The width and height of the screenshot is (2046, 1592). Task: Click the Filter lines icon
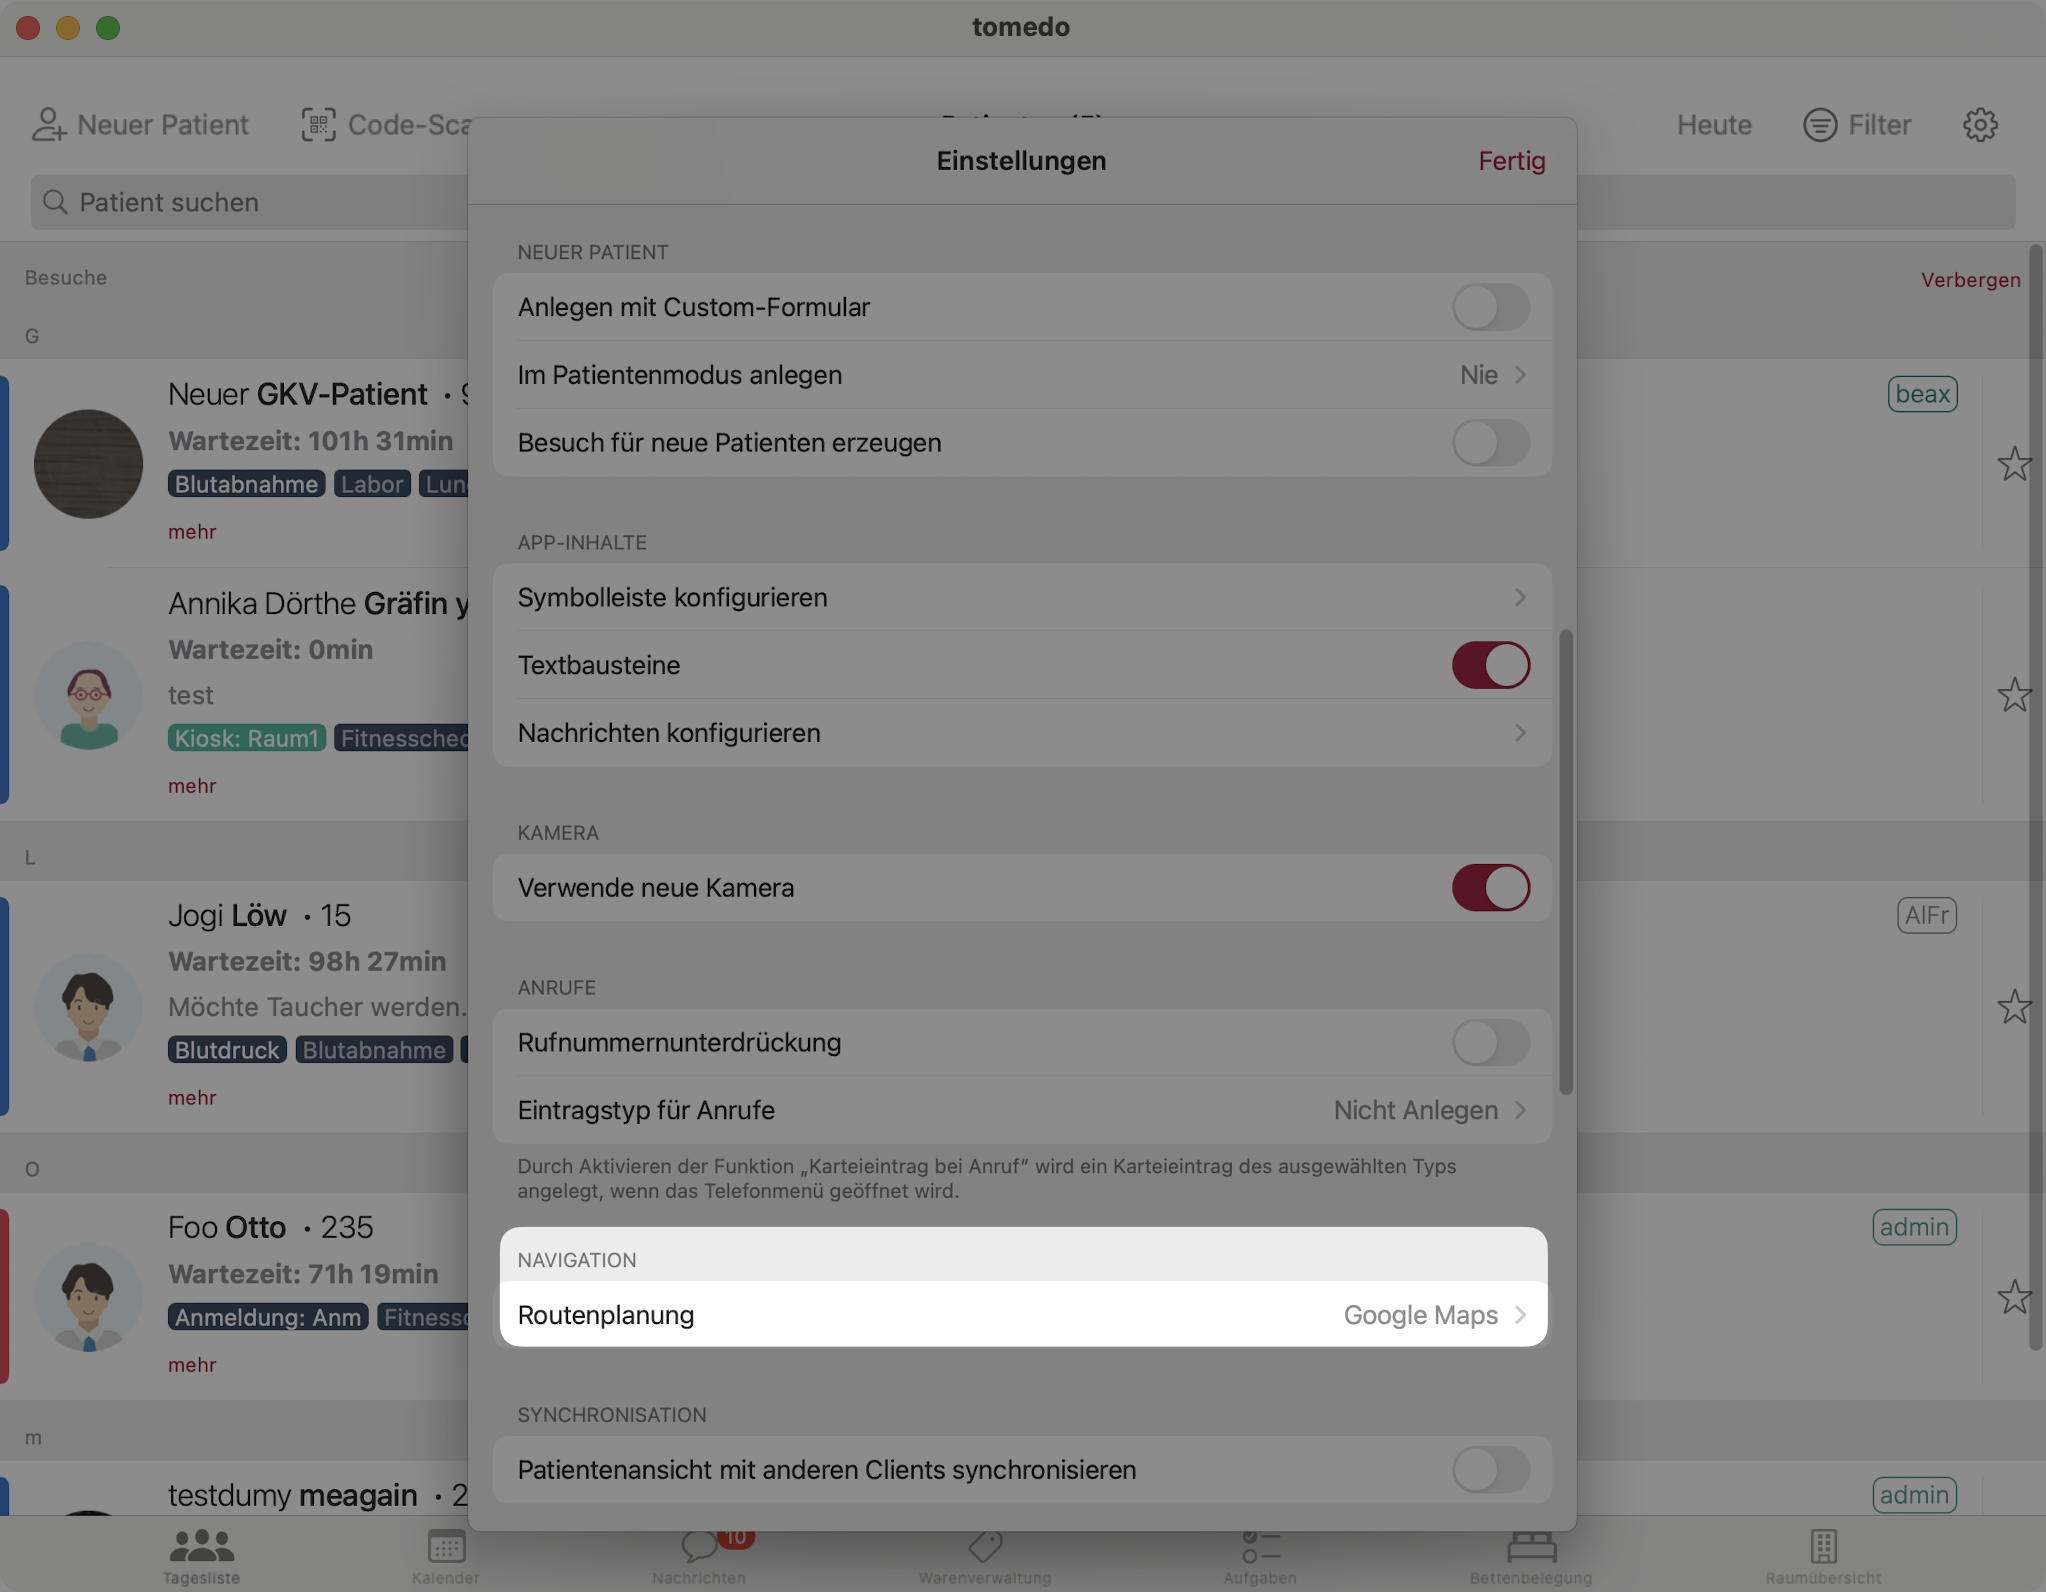pyautogui.click(x=1820, y=125)
